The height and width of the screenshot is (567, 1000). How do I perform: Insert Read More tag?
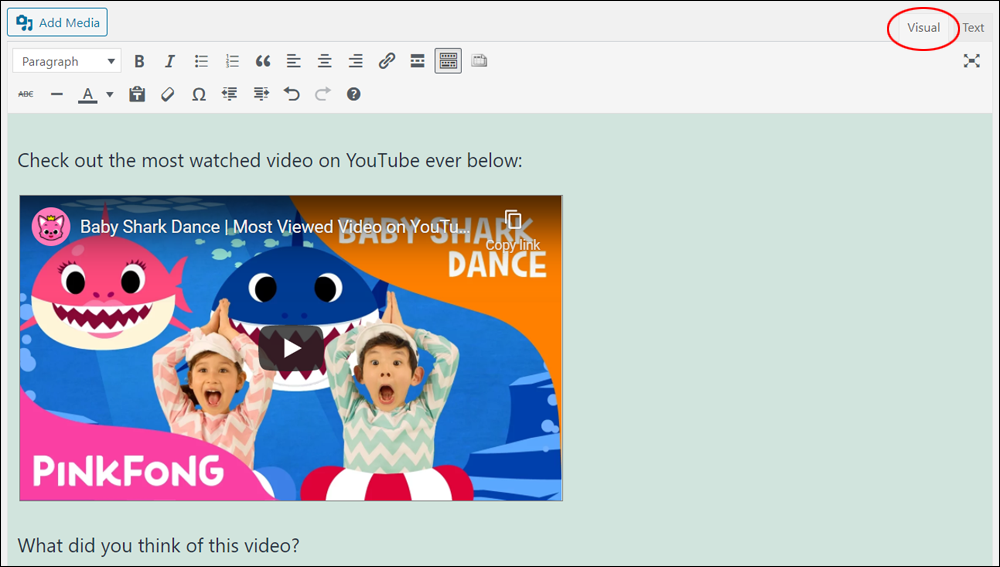(417, 61)
